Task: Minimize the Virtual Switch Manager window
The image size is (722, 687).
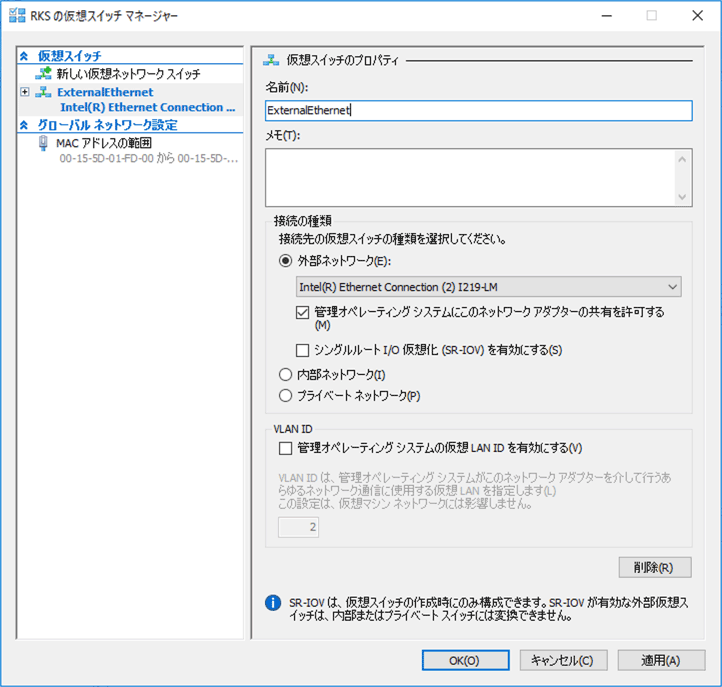Action: pyautogui.click(x=607, y=16)
